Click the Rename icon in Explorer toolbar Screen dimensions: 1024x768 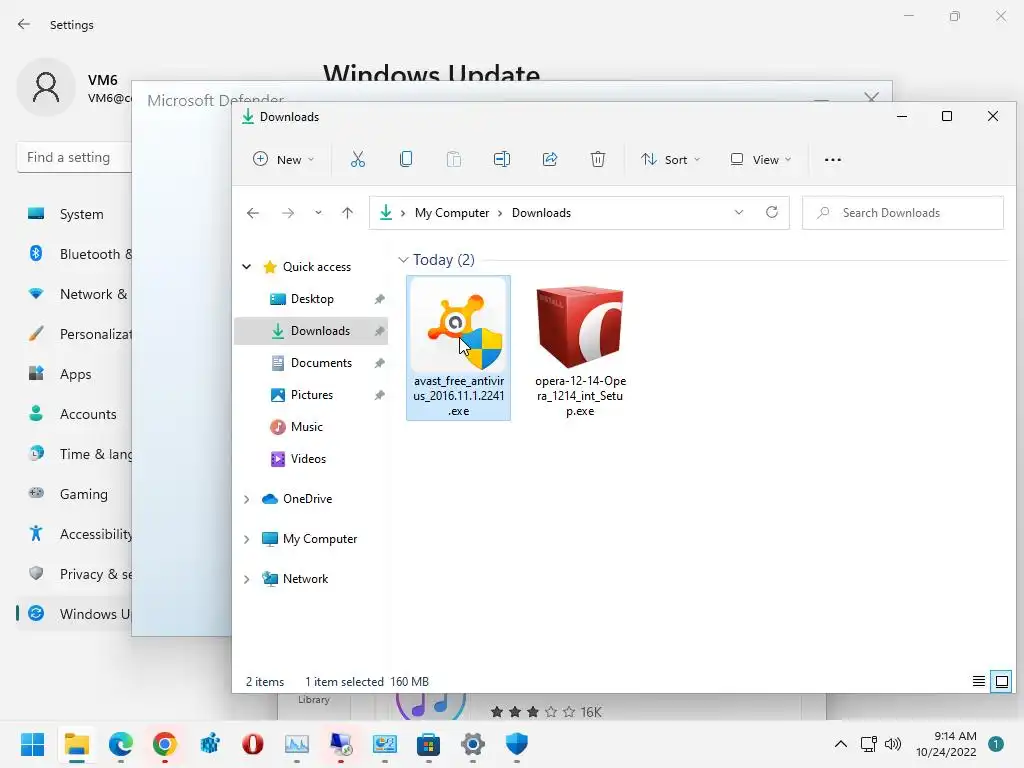coord(502,159)
